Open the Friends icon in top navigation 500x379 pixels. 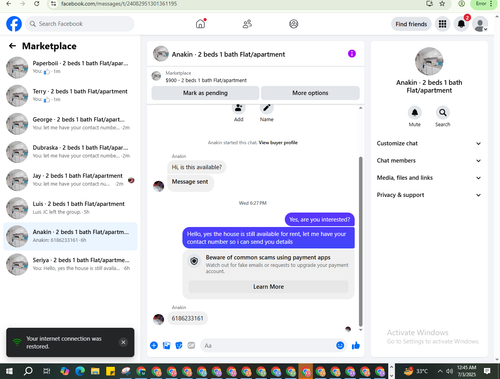(247, 24)
